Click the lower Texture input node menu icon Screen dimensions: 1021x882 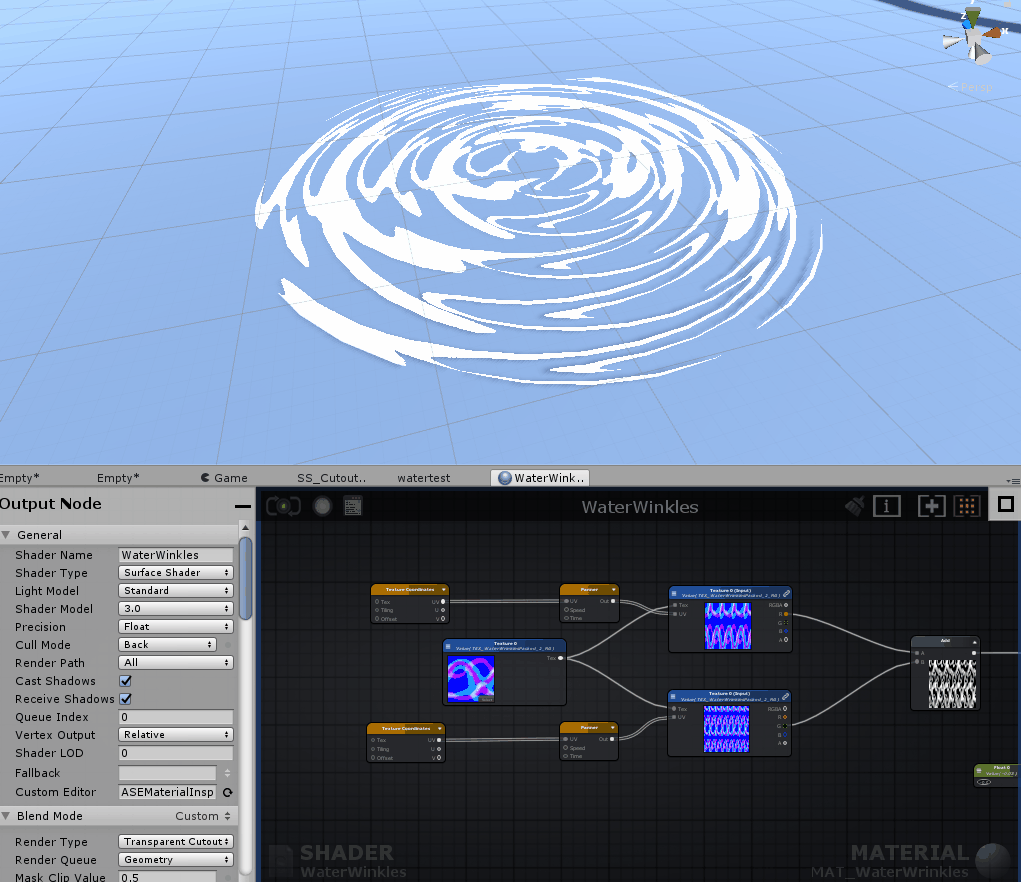673,697
